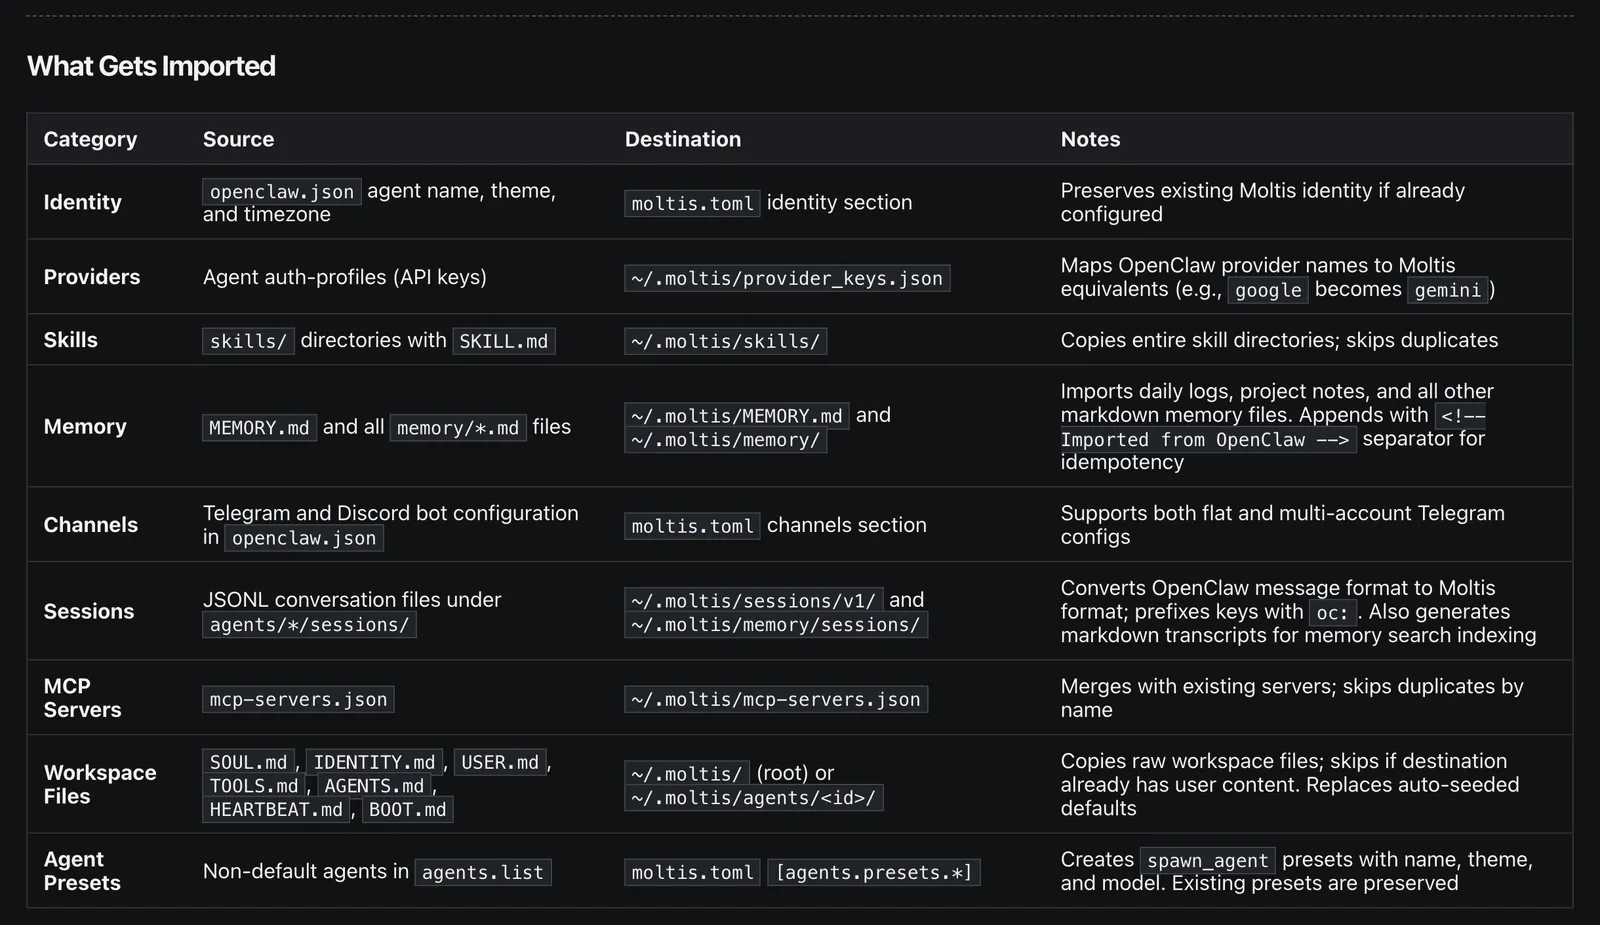1600x925 pixels.
Task: Click ~/.moltis/sessions/v1/ code
Action: [x=754, y=600]
